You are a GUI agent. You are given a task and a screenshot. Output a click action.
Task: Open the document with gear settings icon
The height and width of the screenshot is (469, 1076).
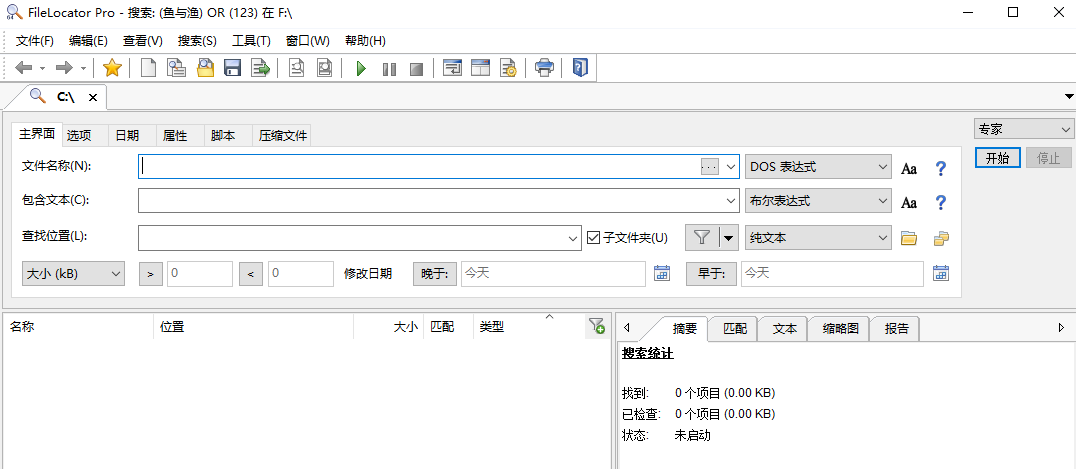(x=508, y=68)
